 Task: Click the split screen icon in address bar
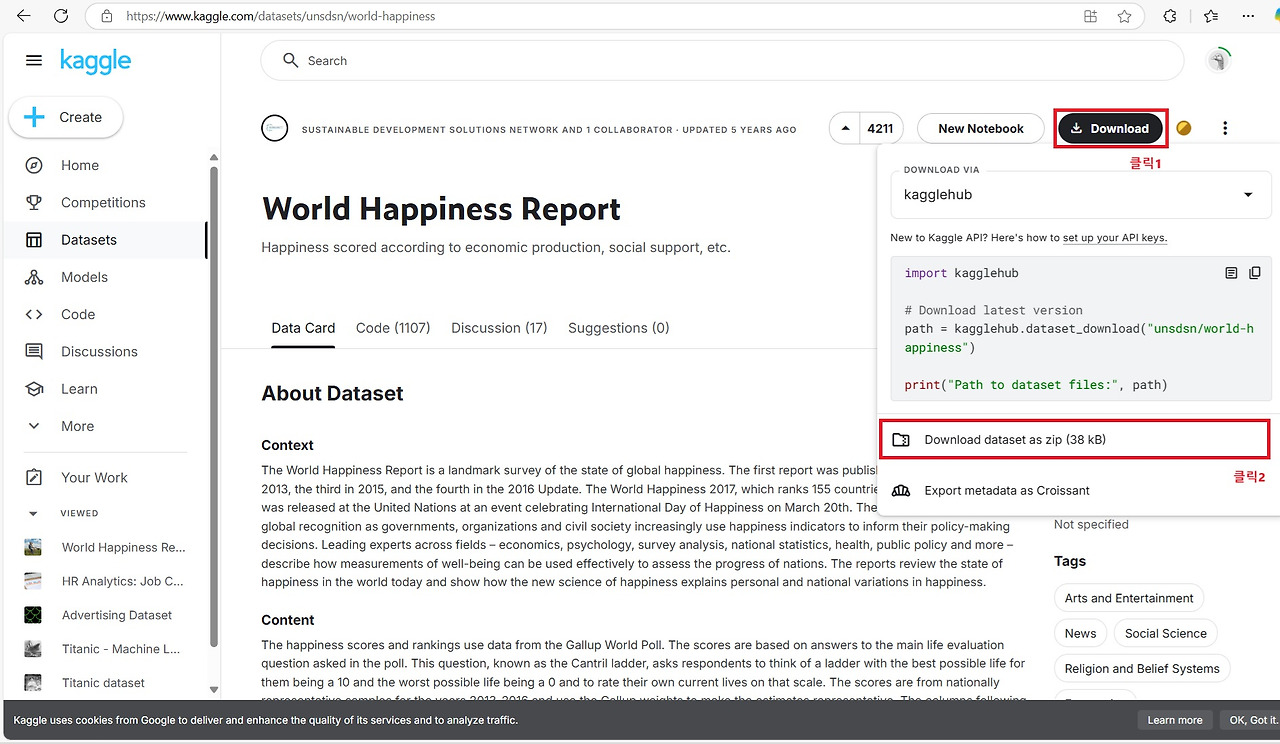tap(1090, 16)
